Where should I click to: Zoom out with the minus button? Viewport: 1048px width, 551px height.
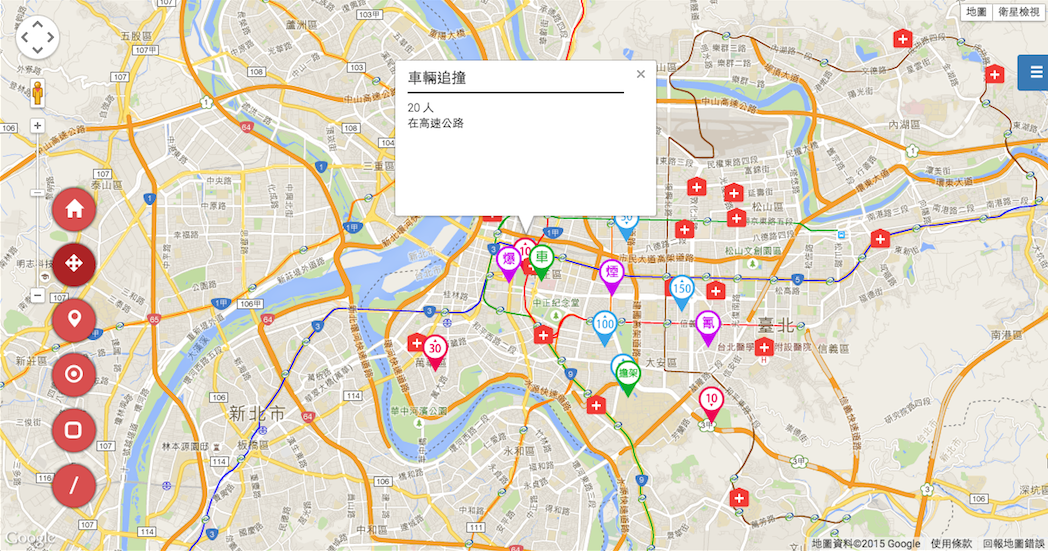click(x=37, y=295)
